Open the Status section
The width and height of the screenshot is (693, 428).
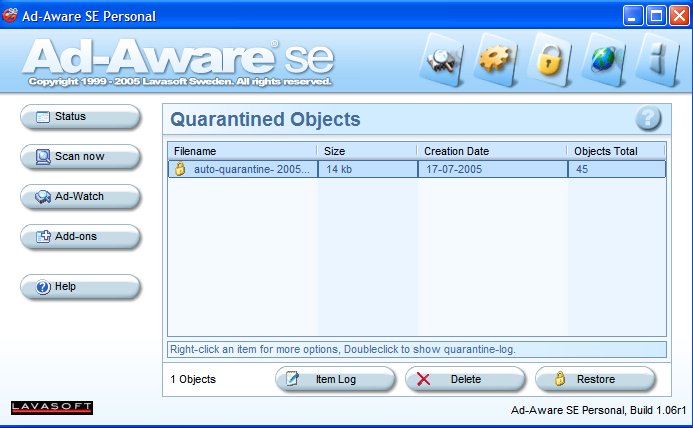tap(80, 117)
